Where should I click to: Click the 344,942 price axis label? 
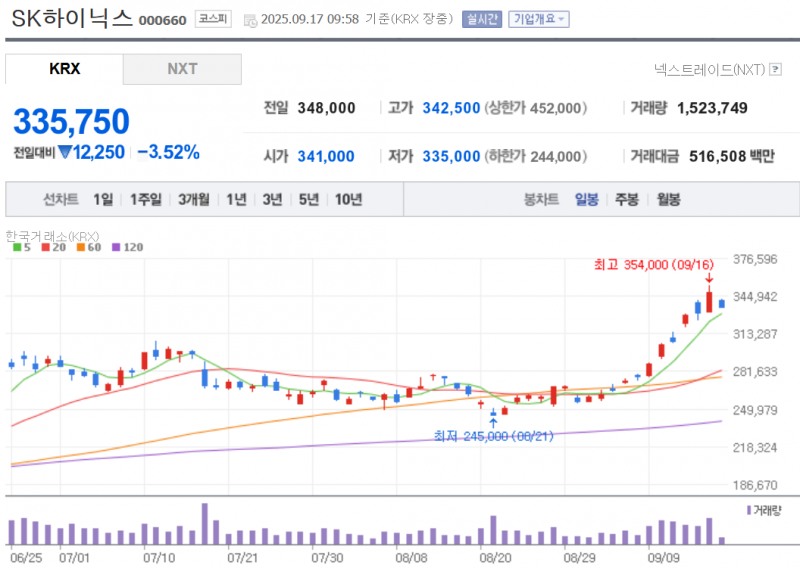755,297
